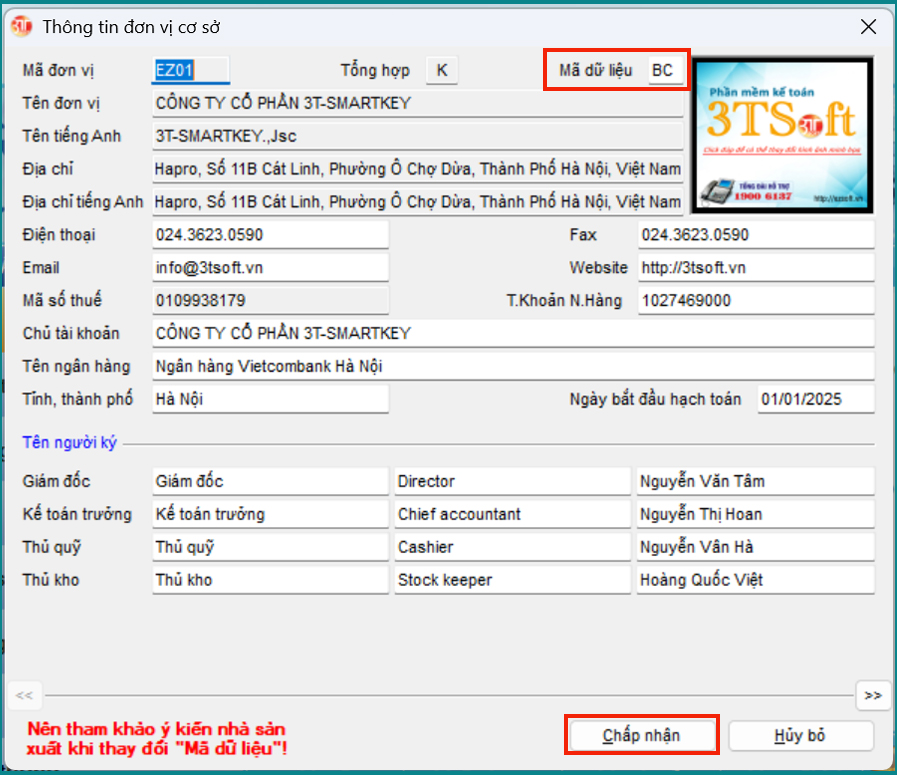Viewport: 897px width, 775px height.
Task: Close the Thông tin đơn vị cơ sở dialog
Action: point(868,27)
